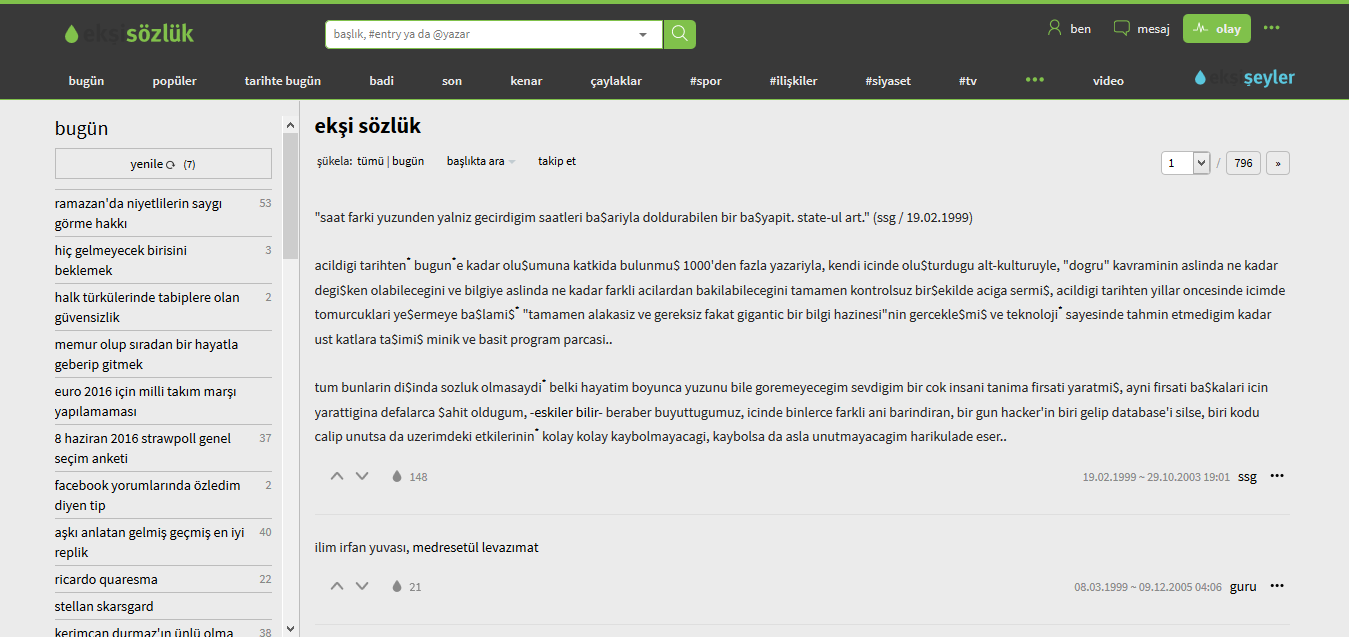Image resolution: width=1349 pixels, height=637 pixels.
Task: Click yenile refresh button
Action: pos(163,164)
